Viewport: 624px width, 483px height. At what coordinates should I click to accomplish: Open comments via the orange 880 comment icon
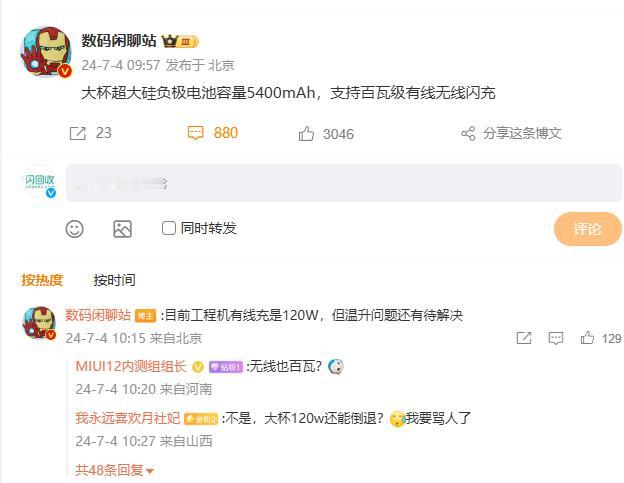tap(195, 133)
